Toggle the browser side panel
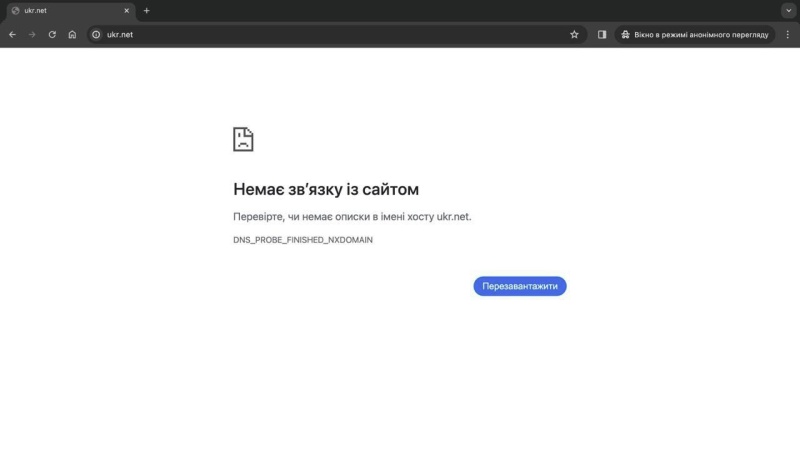 pyautogui.click(x=602, y=34)
